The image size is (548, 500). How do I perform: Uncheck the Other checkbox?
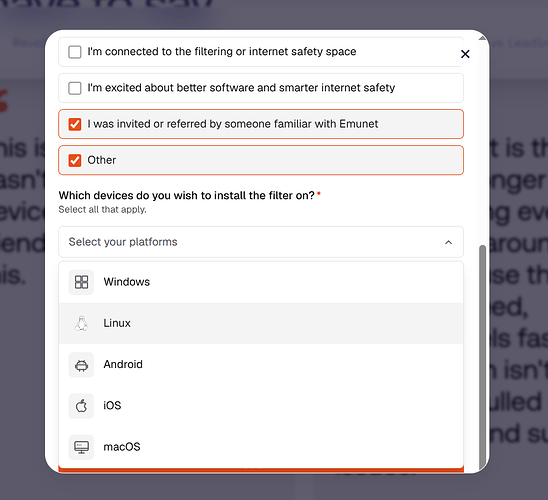pyautogui.click(x=75, y=160)
